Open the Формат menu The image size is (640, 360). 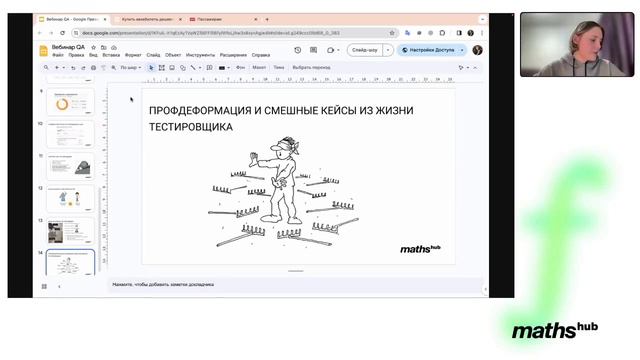coord(133,55)
